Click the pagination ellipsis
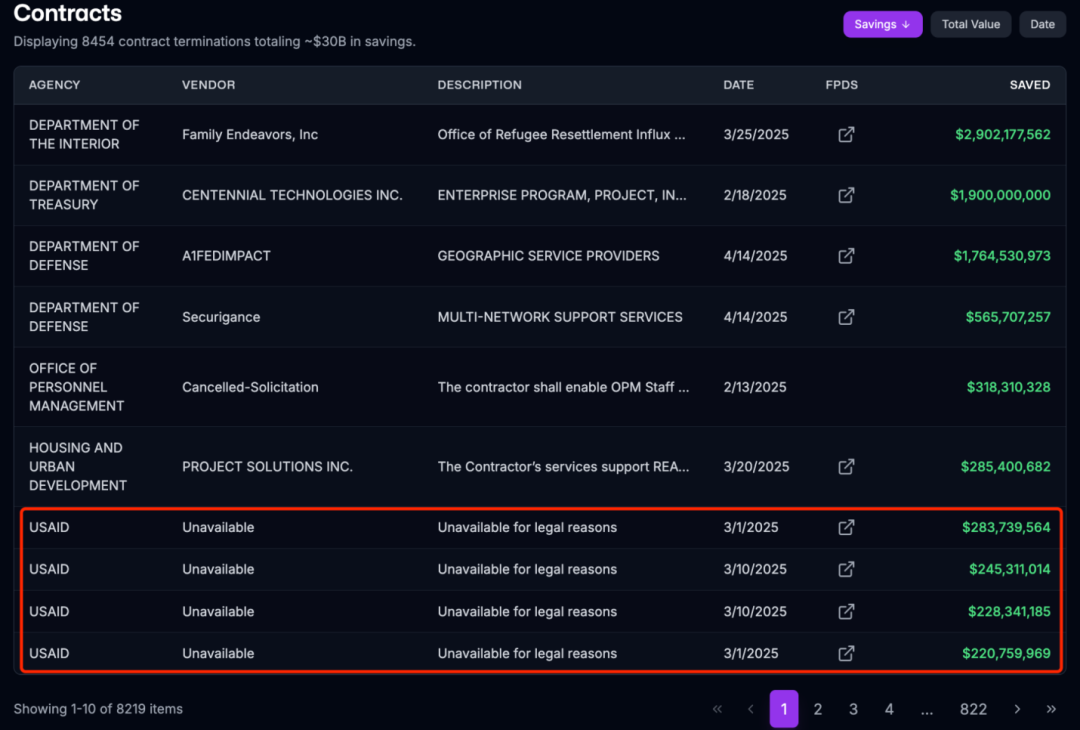Screen dimensions: 1080x730 coord(927,710)
